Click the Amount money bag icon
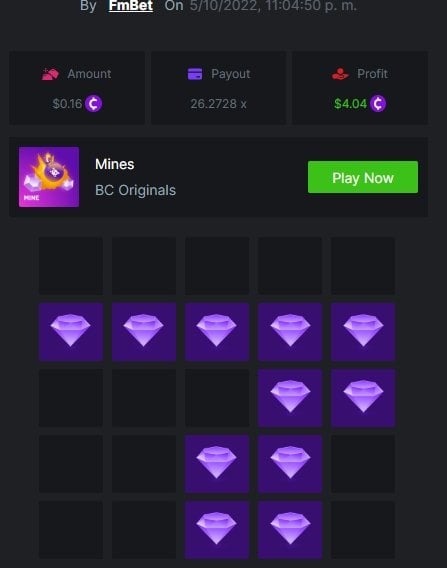 click(x=50, y=74)
